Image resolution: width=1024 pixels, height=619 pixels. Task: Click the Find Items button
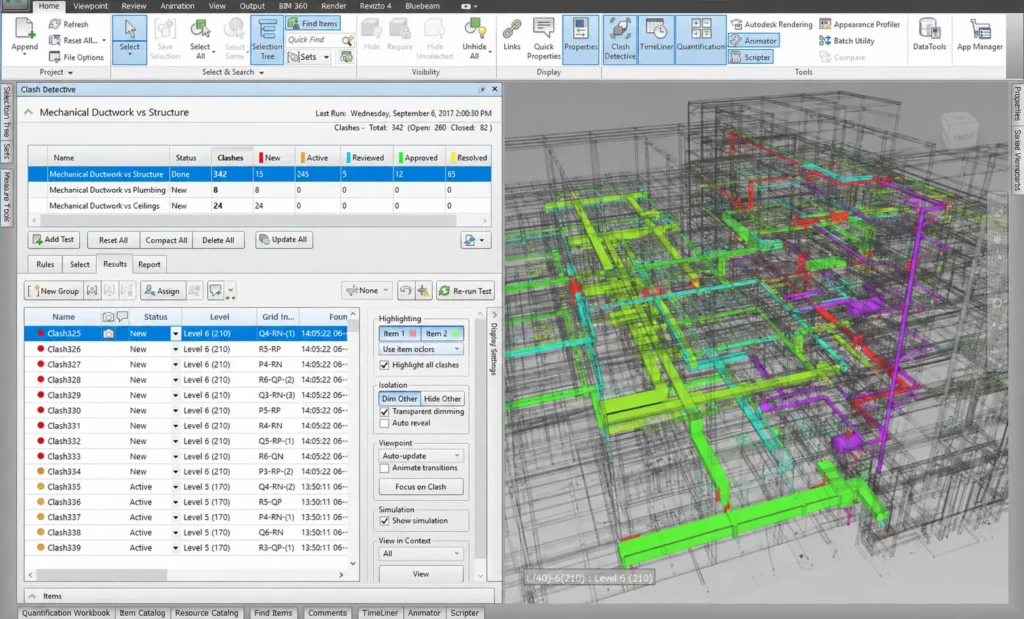click(x=313, y=24)
